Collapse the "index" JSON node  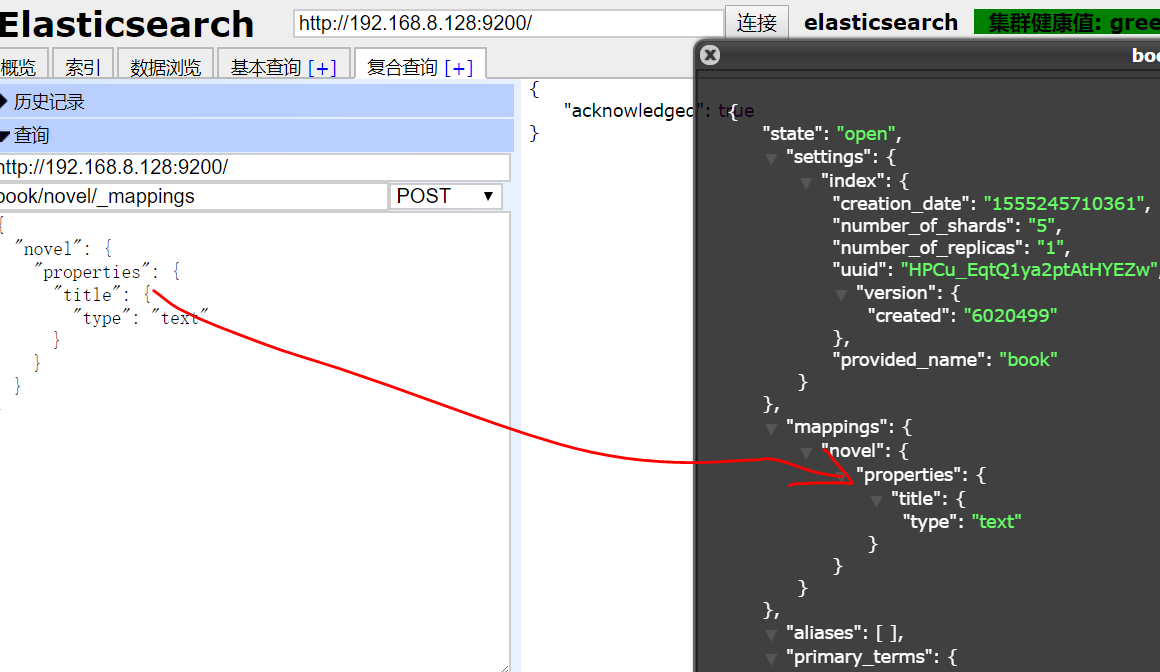click(806, 182)
